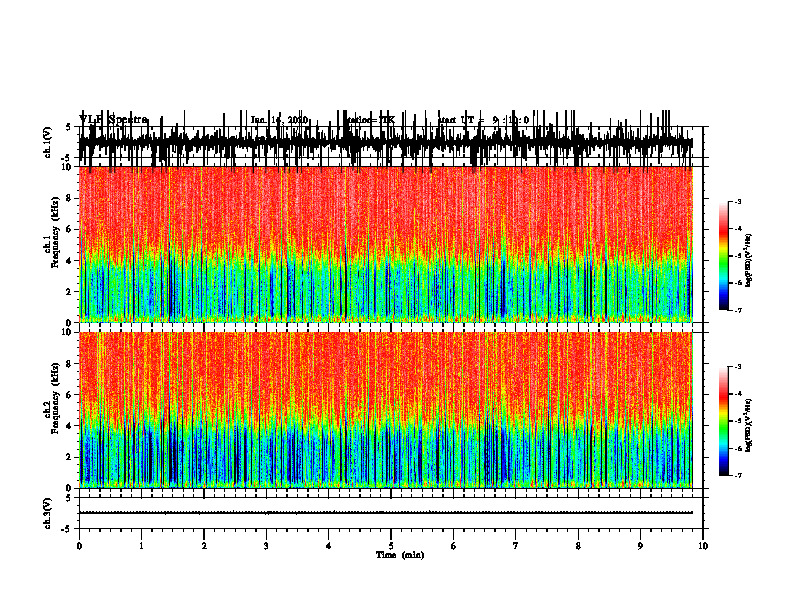Click the "start UT" time text
The image size is (792, 612).
coord(483,120)
